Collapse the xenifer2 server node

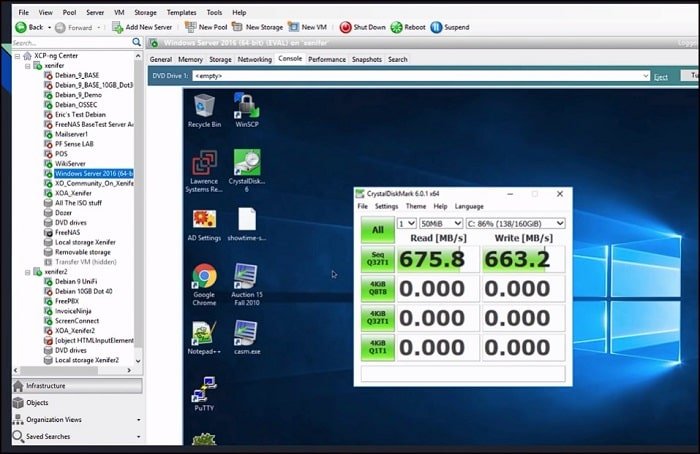(28, 272)
